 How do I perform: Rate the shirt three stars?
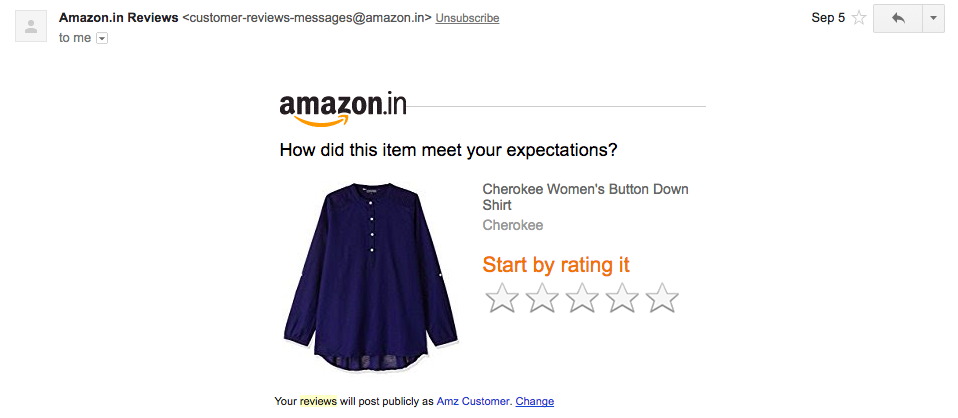[x=582, y=298]
